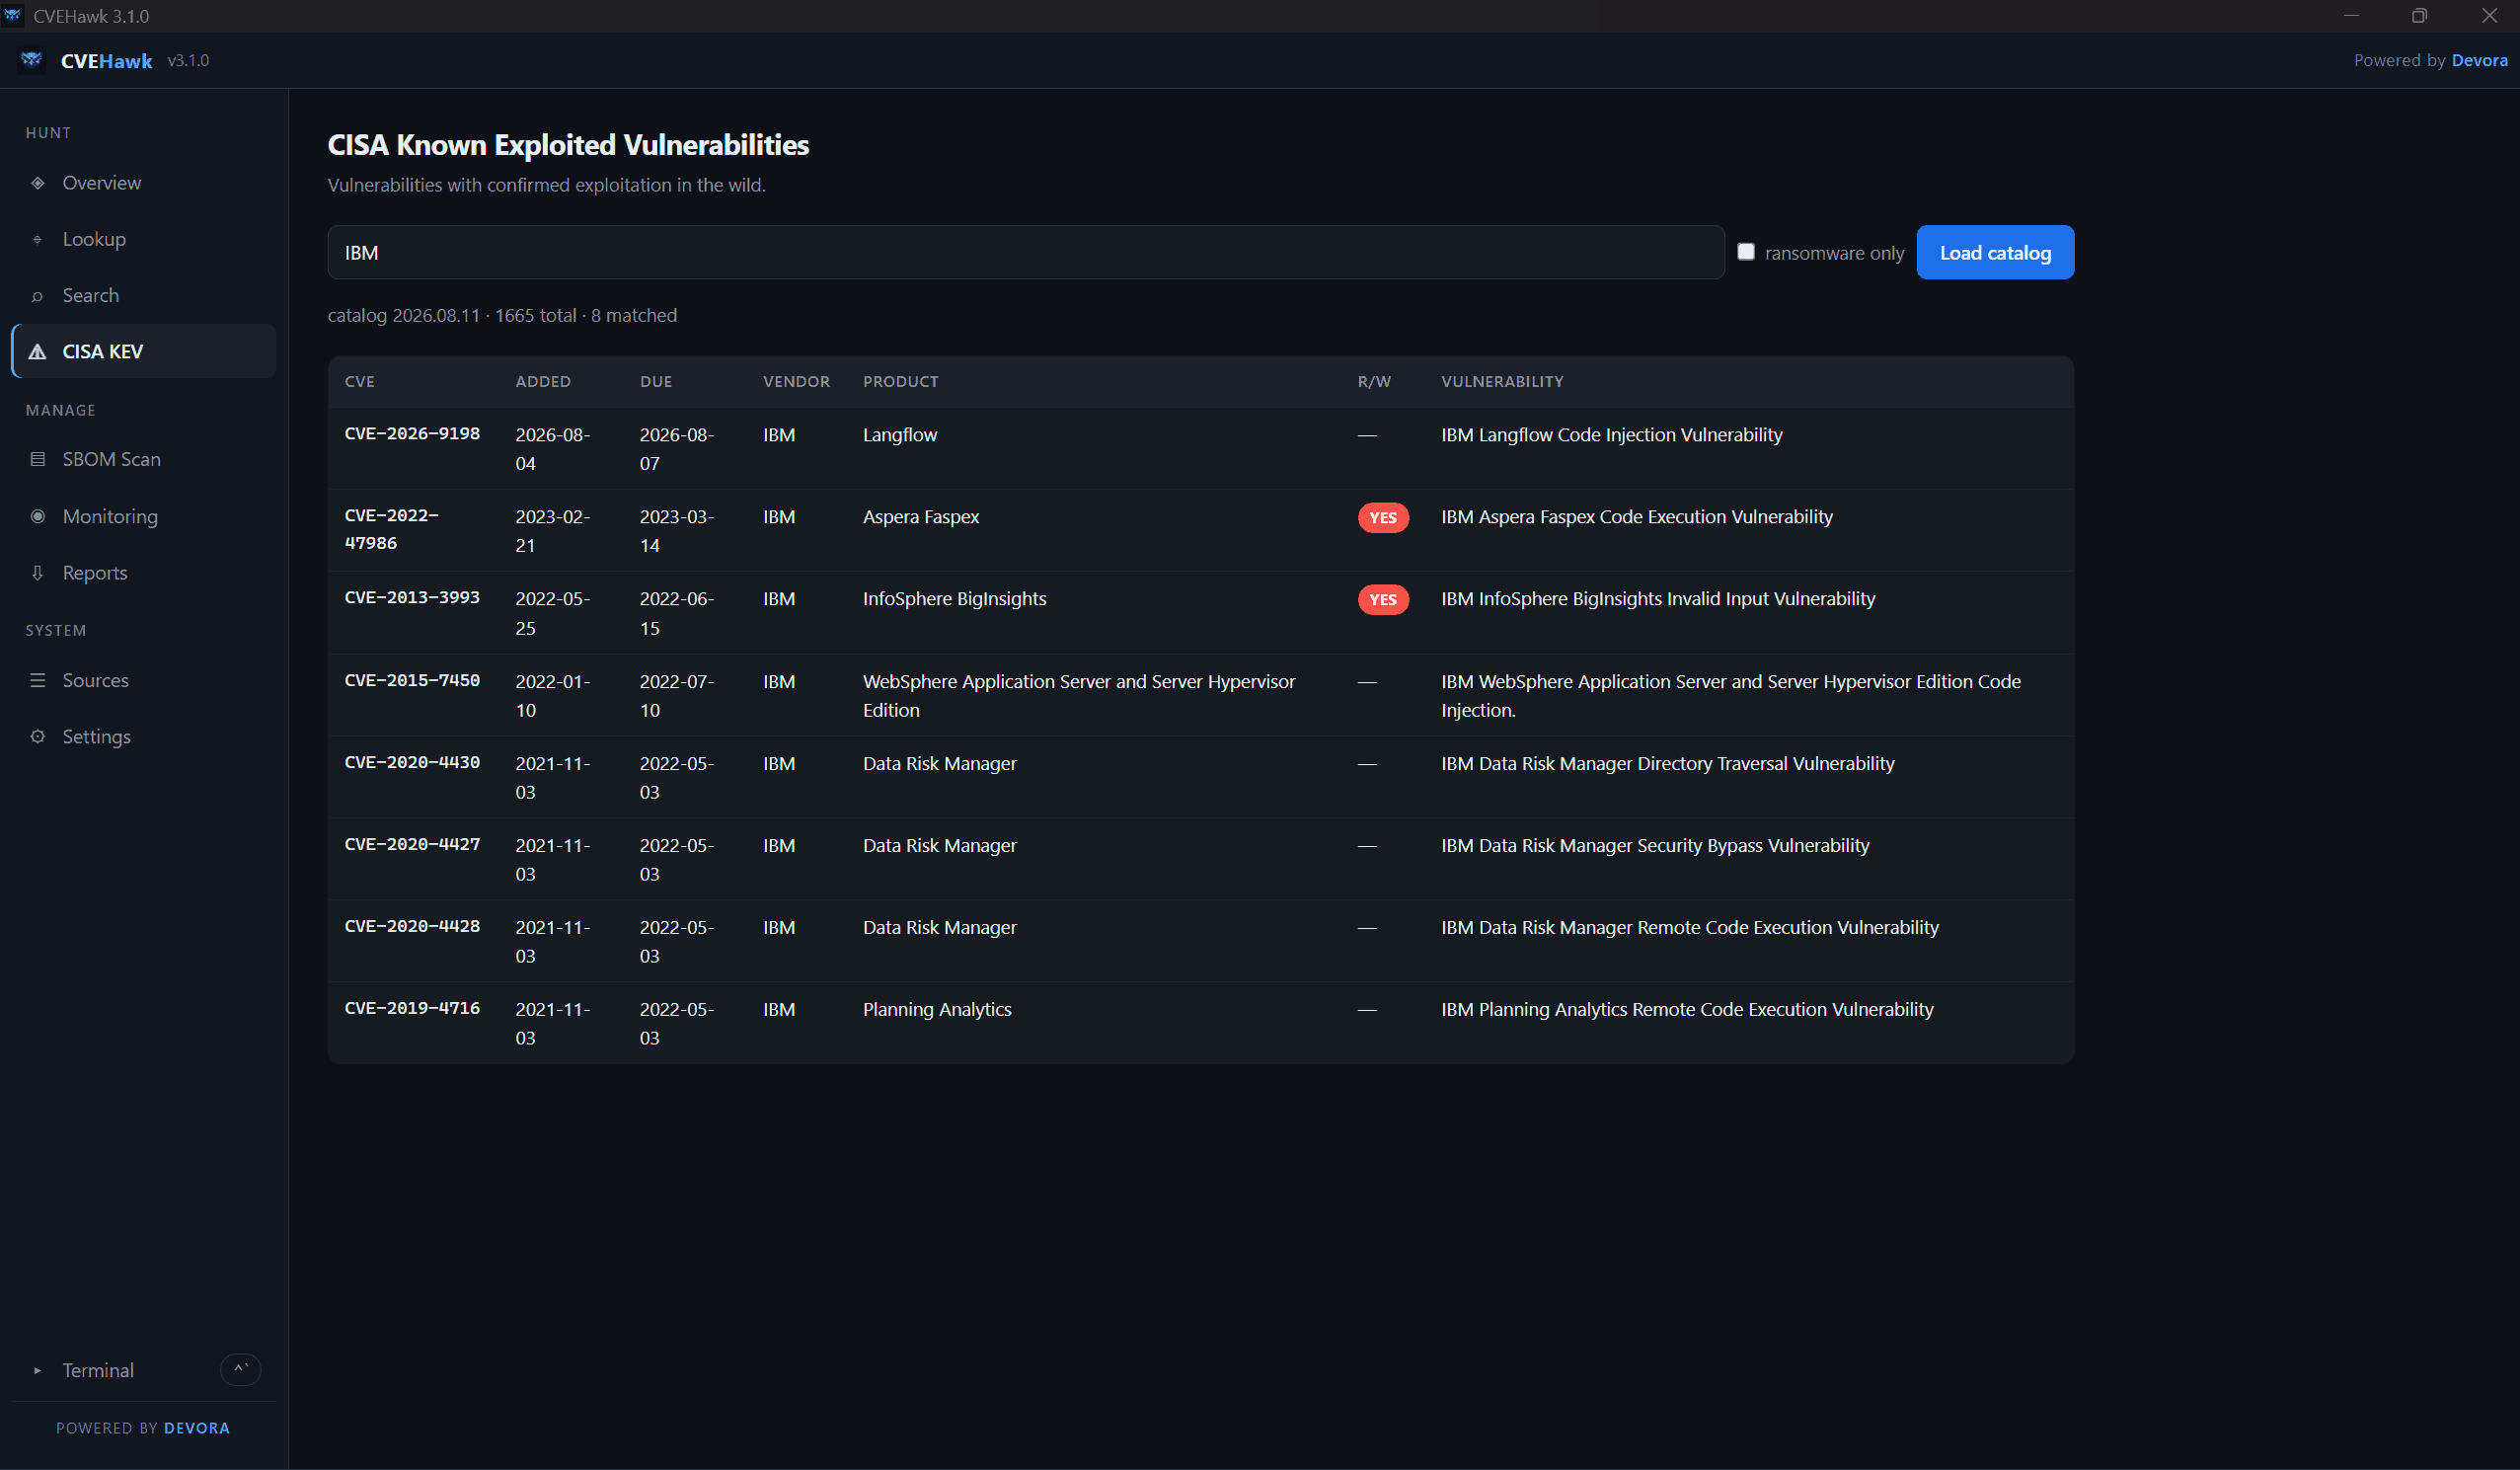Screen dimensions: 2520x1470
Task: Click the ADDED column header
Action: pos(543,381)
